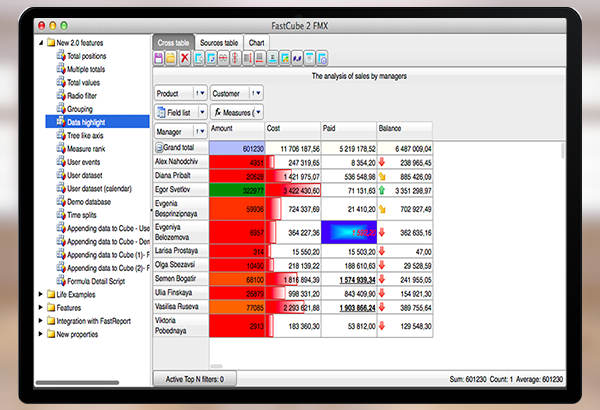
Task: Switch to the Sources table tab
Action: [x=218, y=43]
